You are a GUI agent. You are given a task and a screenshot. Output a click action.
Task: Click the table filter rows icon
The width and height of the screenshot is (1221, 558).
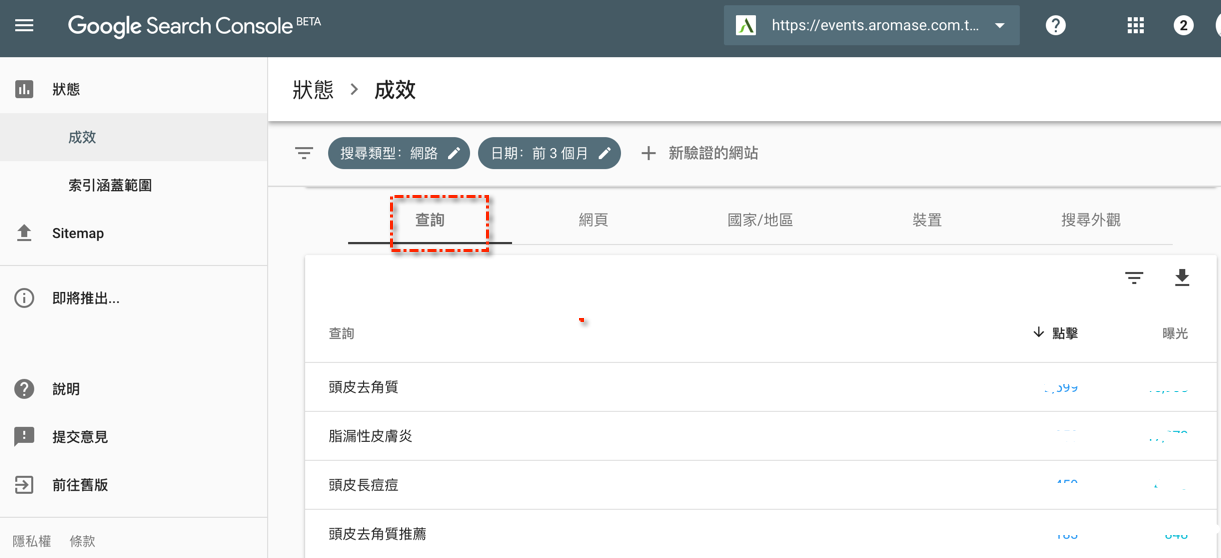coord(1134,278)
